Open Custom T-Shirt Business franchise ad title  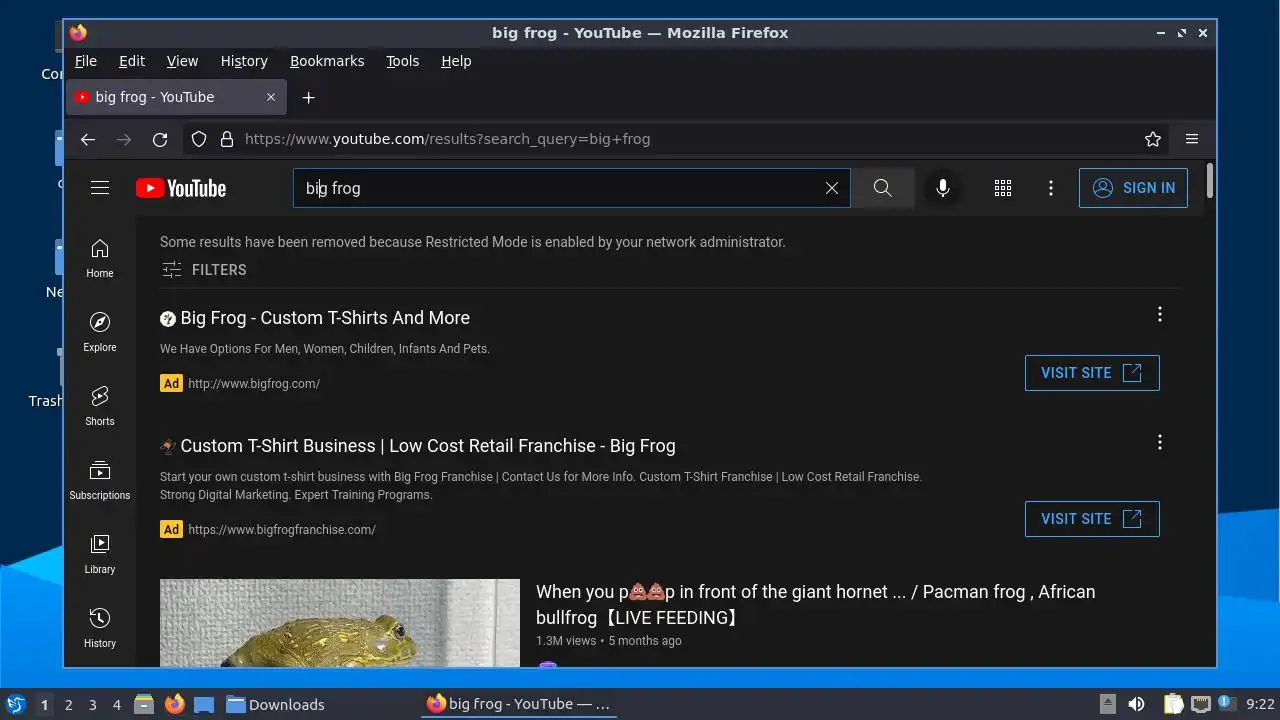[428, 446]
